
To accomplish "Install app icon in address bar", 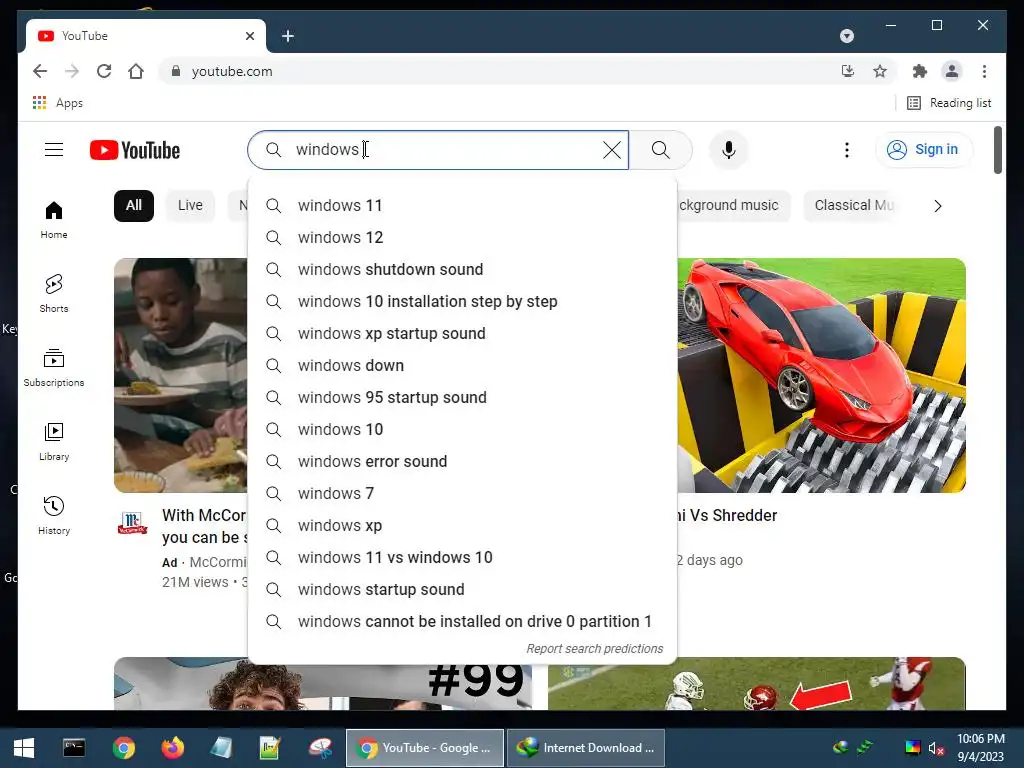I will 848,71.
